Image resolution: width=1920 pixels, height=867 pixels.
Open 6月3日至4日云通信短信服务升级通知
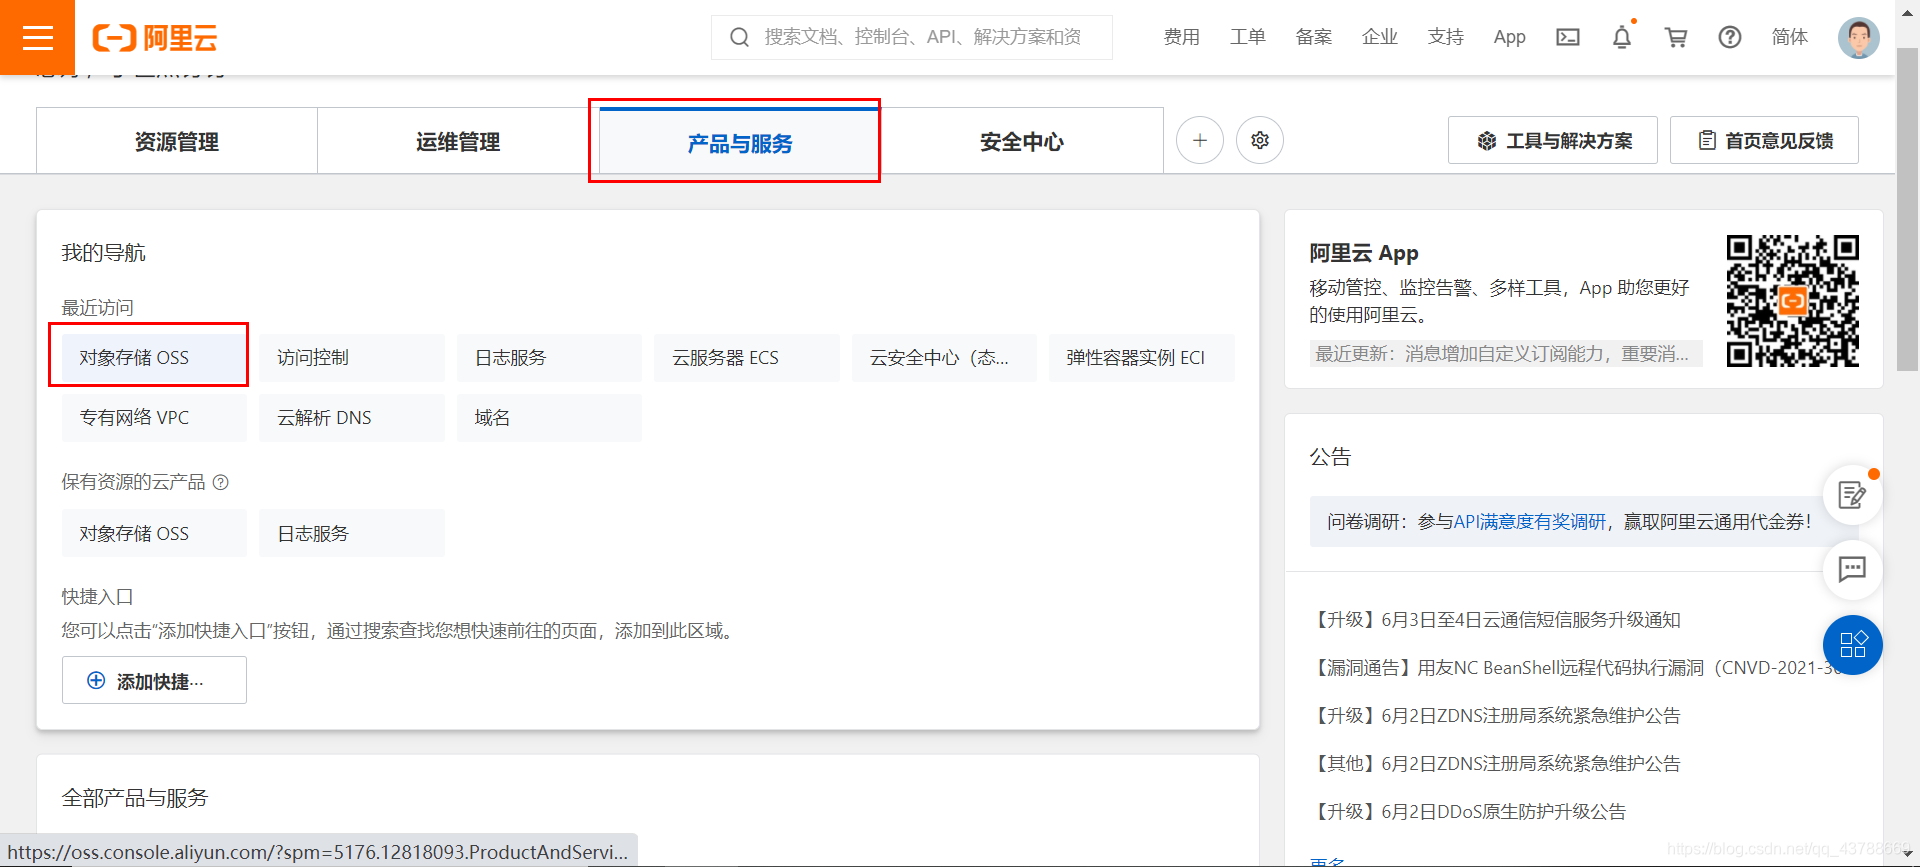pyautogui.click(x=1495, y=619)
